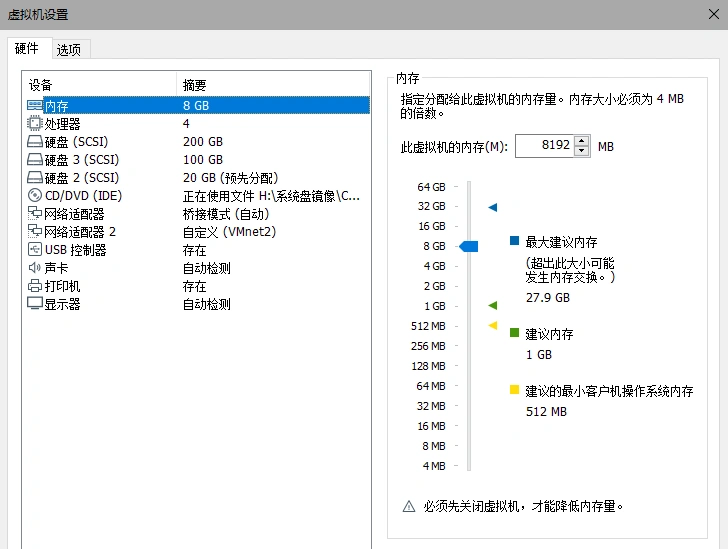The height and width of the screenshot is (549, 728).
Task: Select the 硬盘 3 (SCSI) row label
Action: [x=82, y=160]
